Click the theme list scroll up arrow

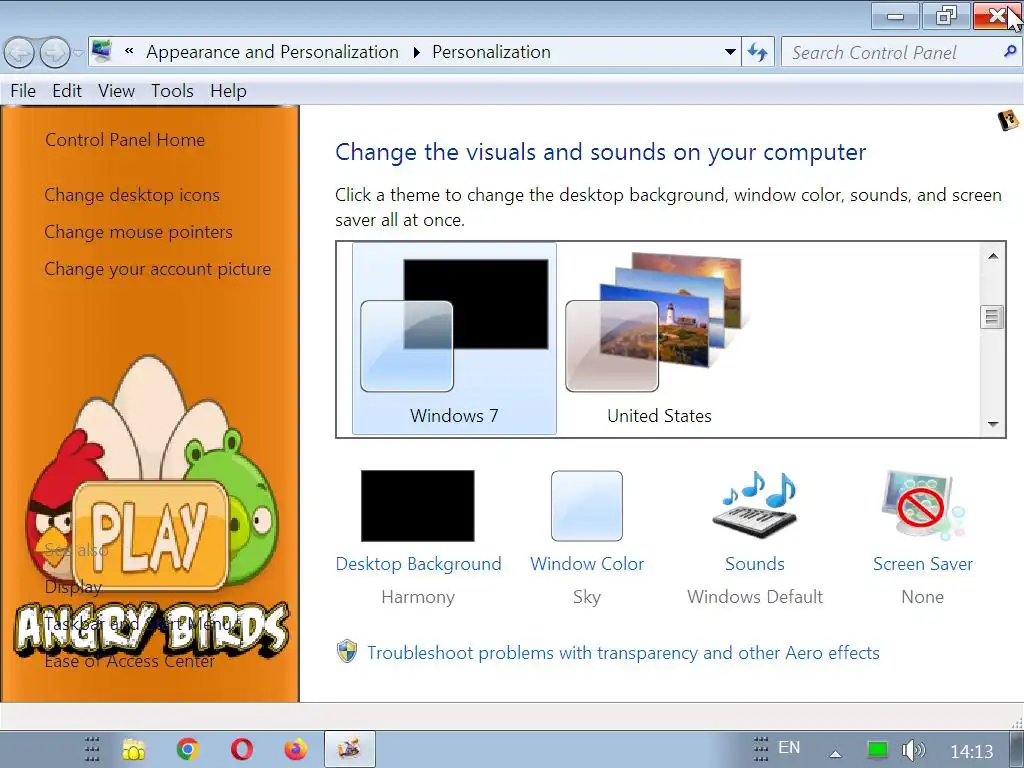pos(993,256)
